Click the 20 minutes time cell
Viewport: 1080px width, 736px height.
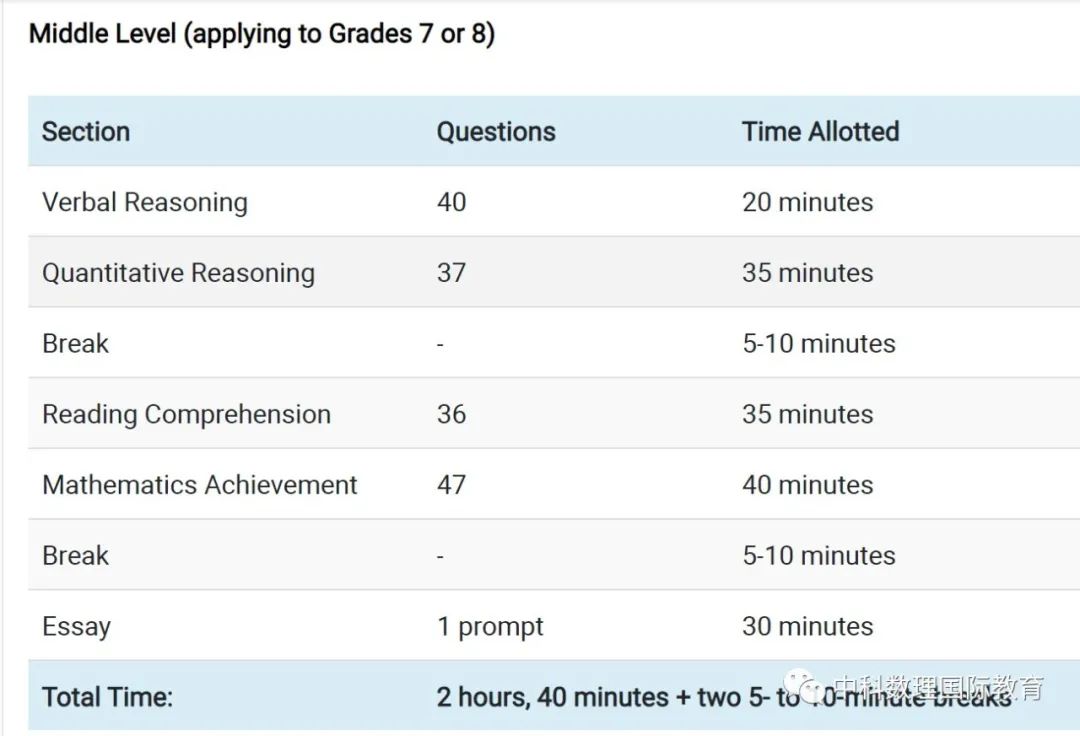807,202
